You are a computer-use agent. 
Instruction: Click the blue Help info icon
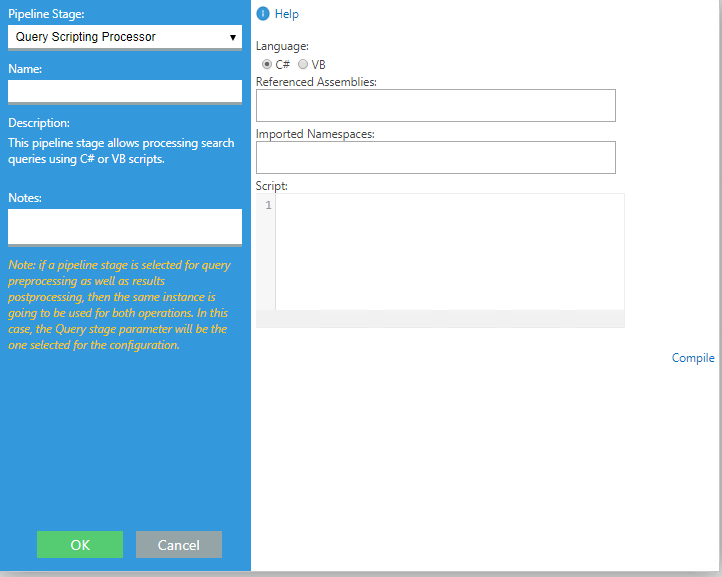coord(263,14)
